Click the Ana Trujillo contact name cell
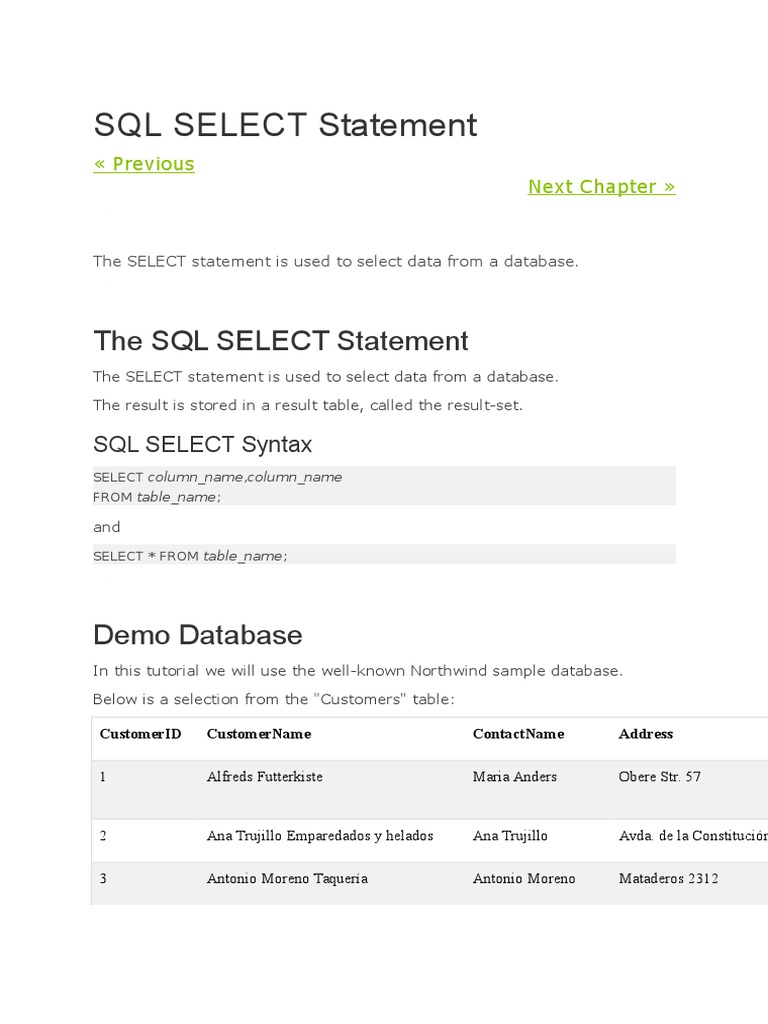The height and width of the screenshot is (1024, 768). click(x=510, y=836)
